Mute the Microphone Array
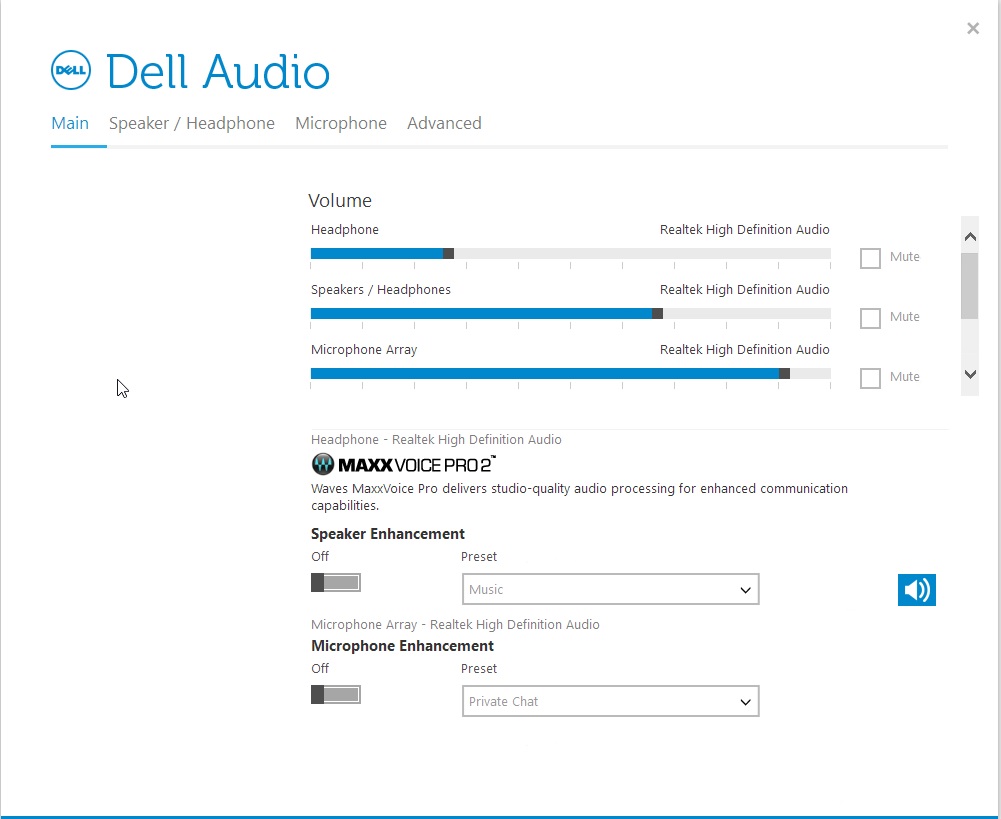1001x819 pixels. click(x=870, y=378)
